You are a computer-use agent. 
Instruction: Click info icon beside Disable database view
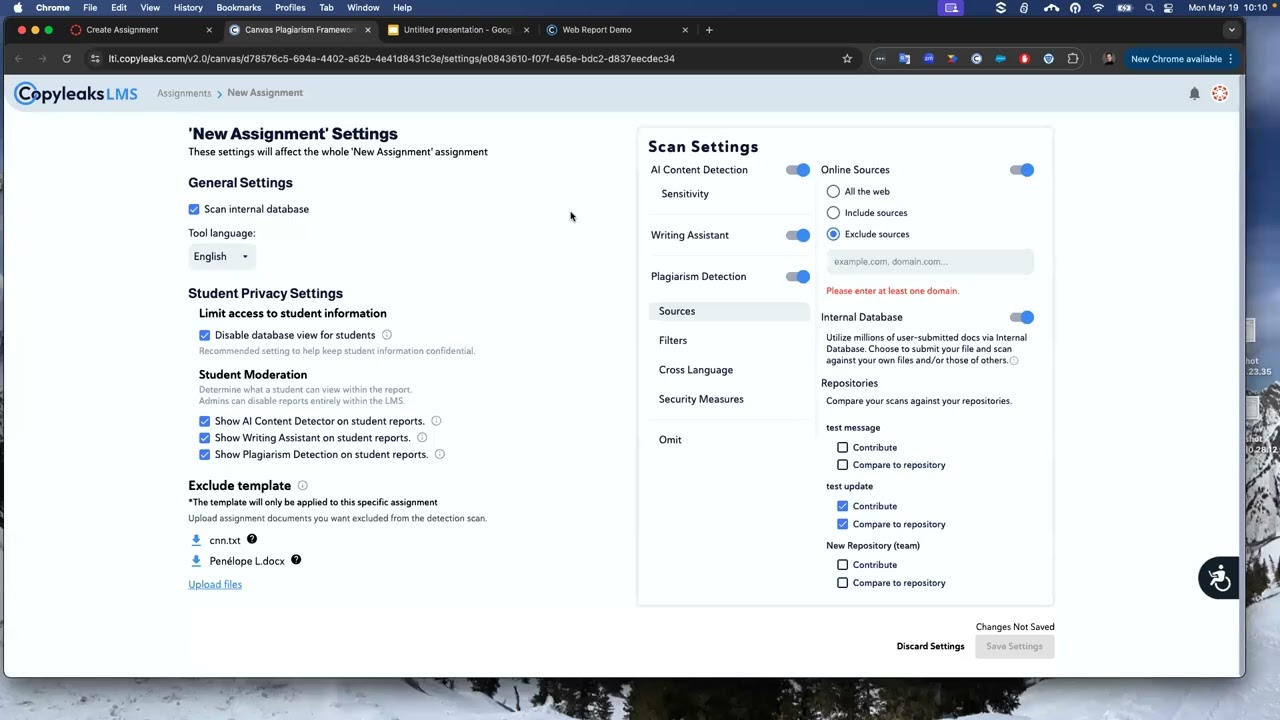click(x=387, y=335)
